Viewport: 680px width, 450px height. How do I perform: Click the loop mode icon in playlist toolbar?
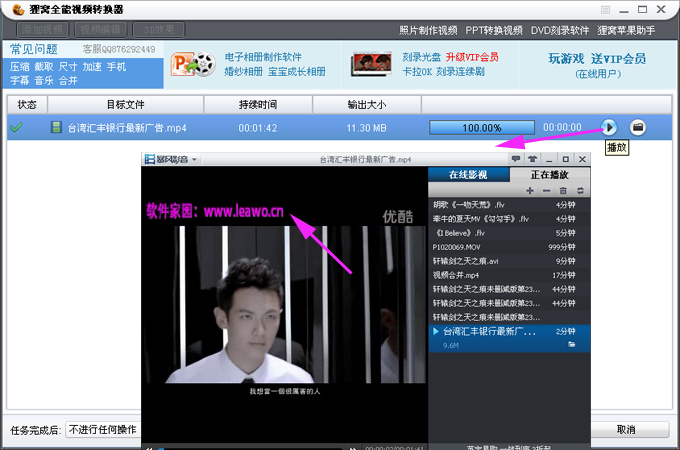pyautogui.click(x=580, y=190)
